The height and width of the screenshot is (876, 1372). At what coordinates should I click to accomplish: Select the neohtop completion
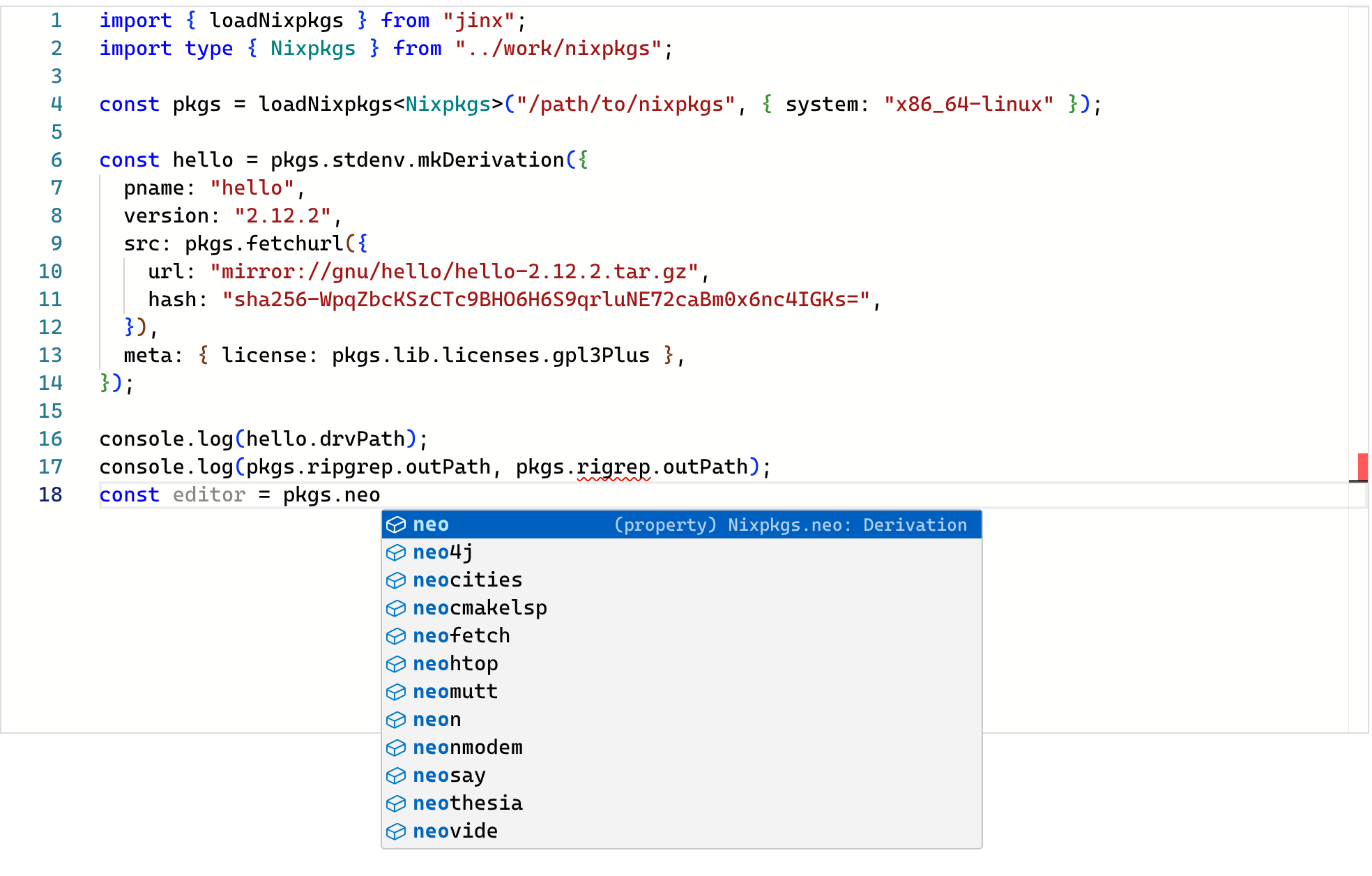[682, 665]
